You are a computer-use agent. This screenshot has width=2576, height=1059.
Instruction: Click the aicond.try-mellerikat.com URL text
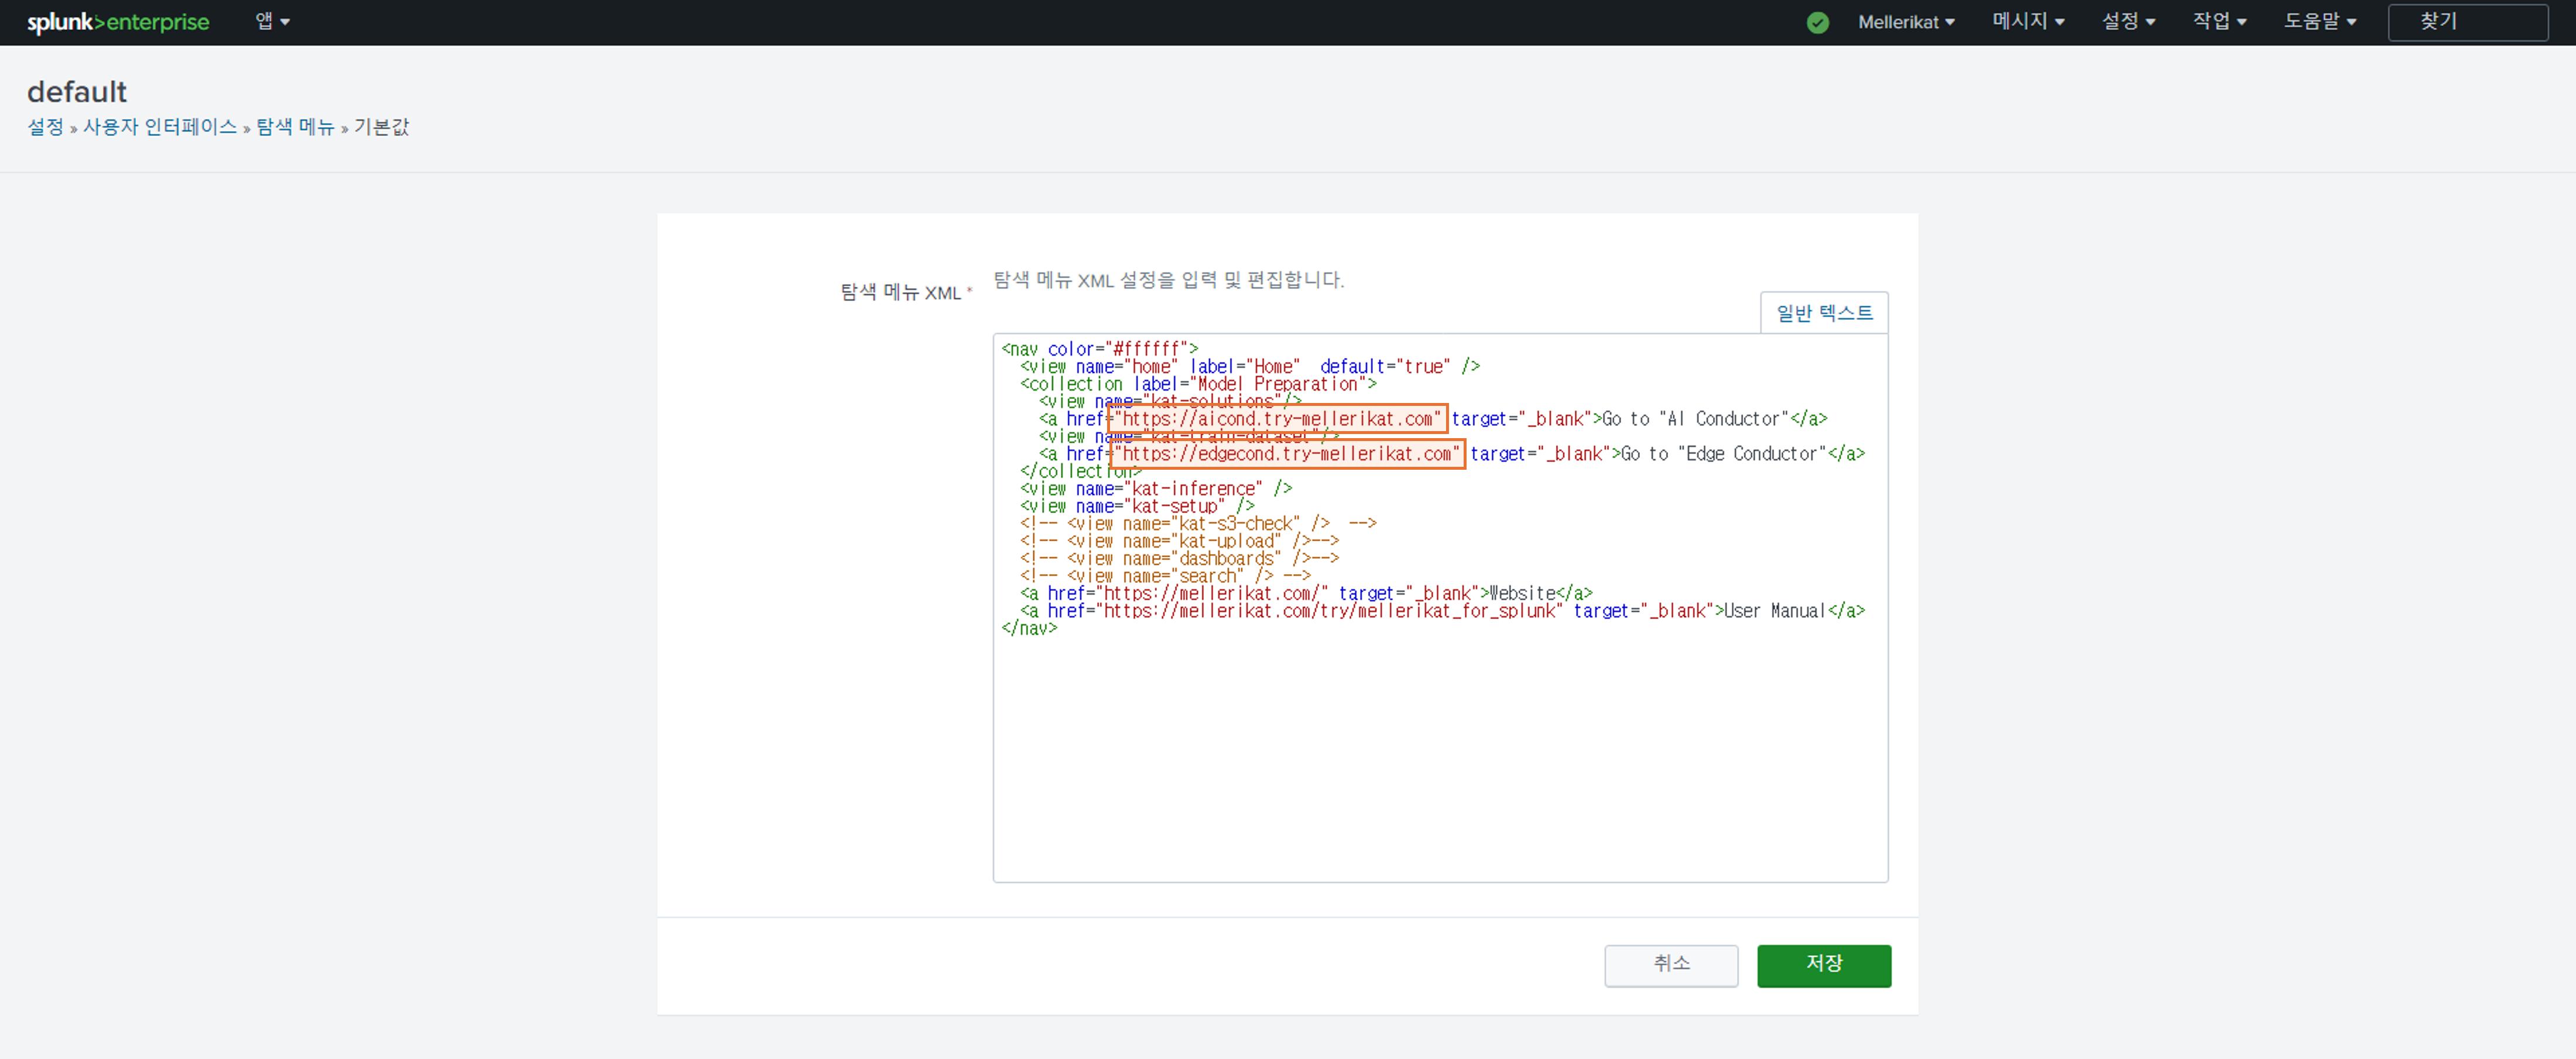(x=1277, y=419)
